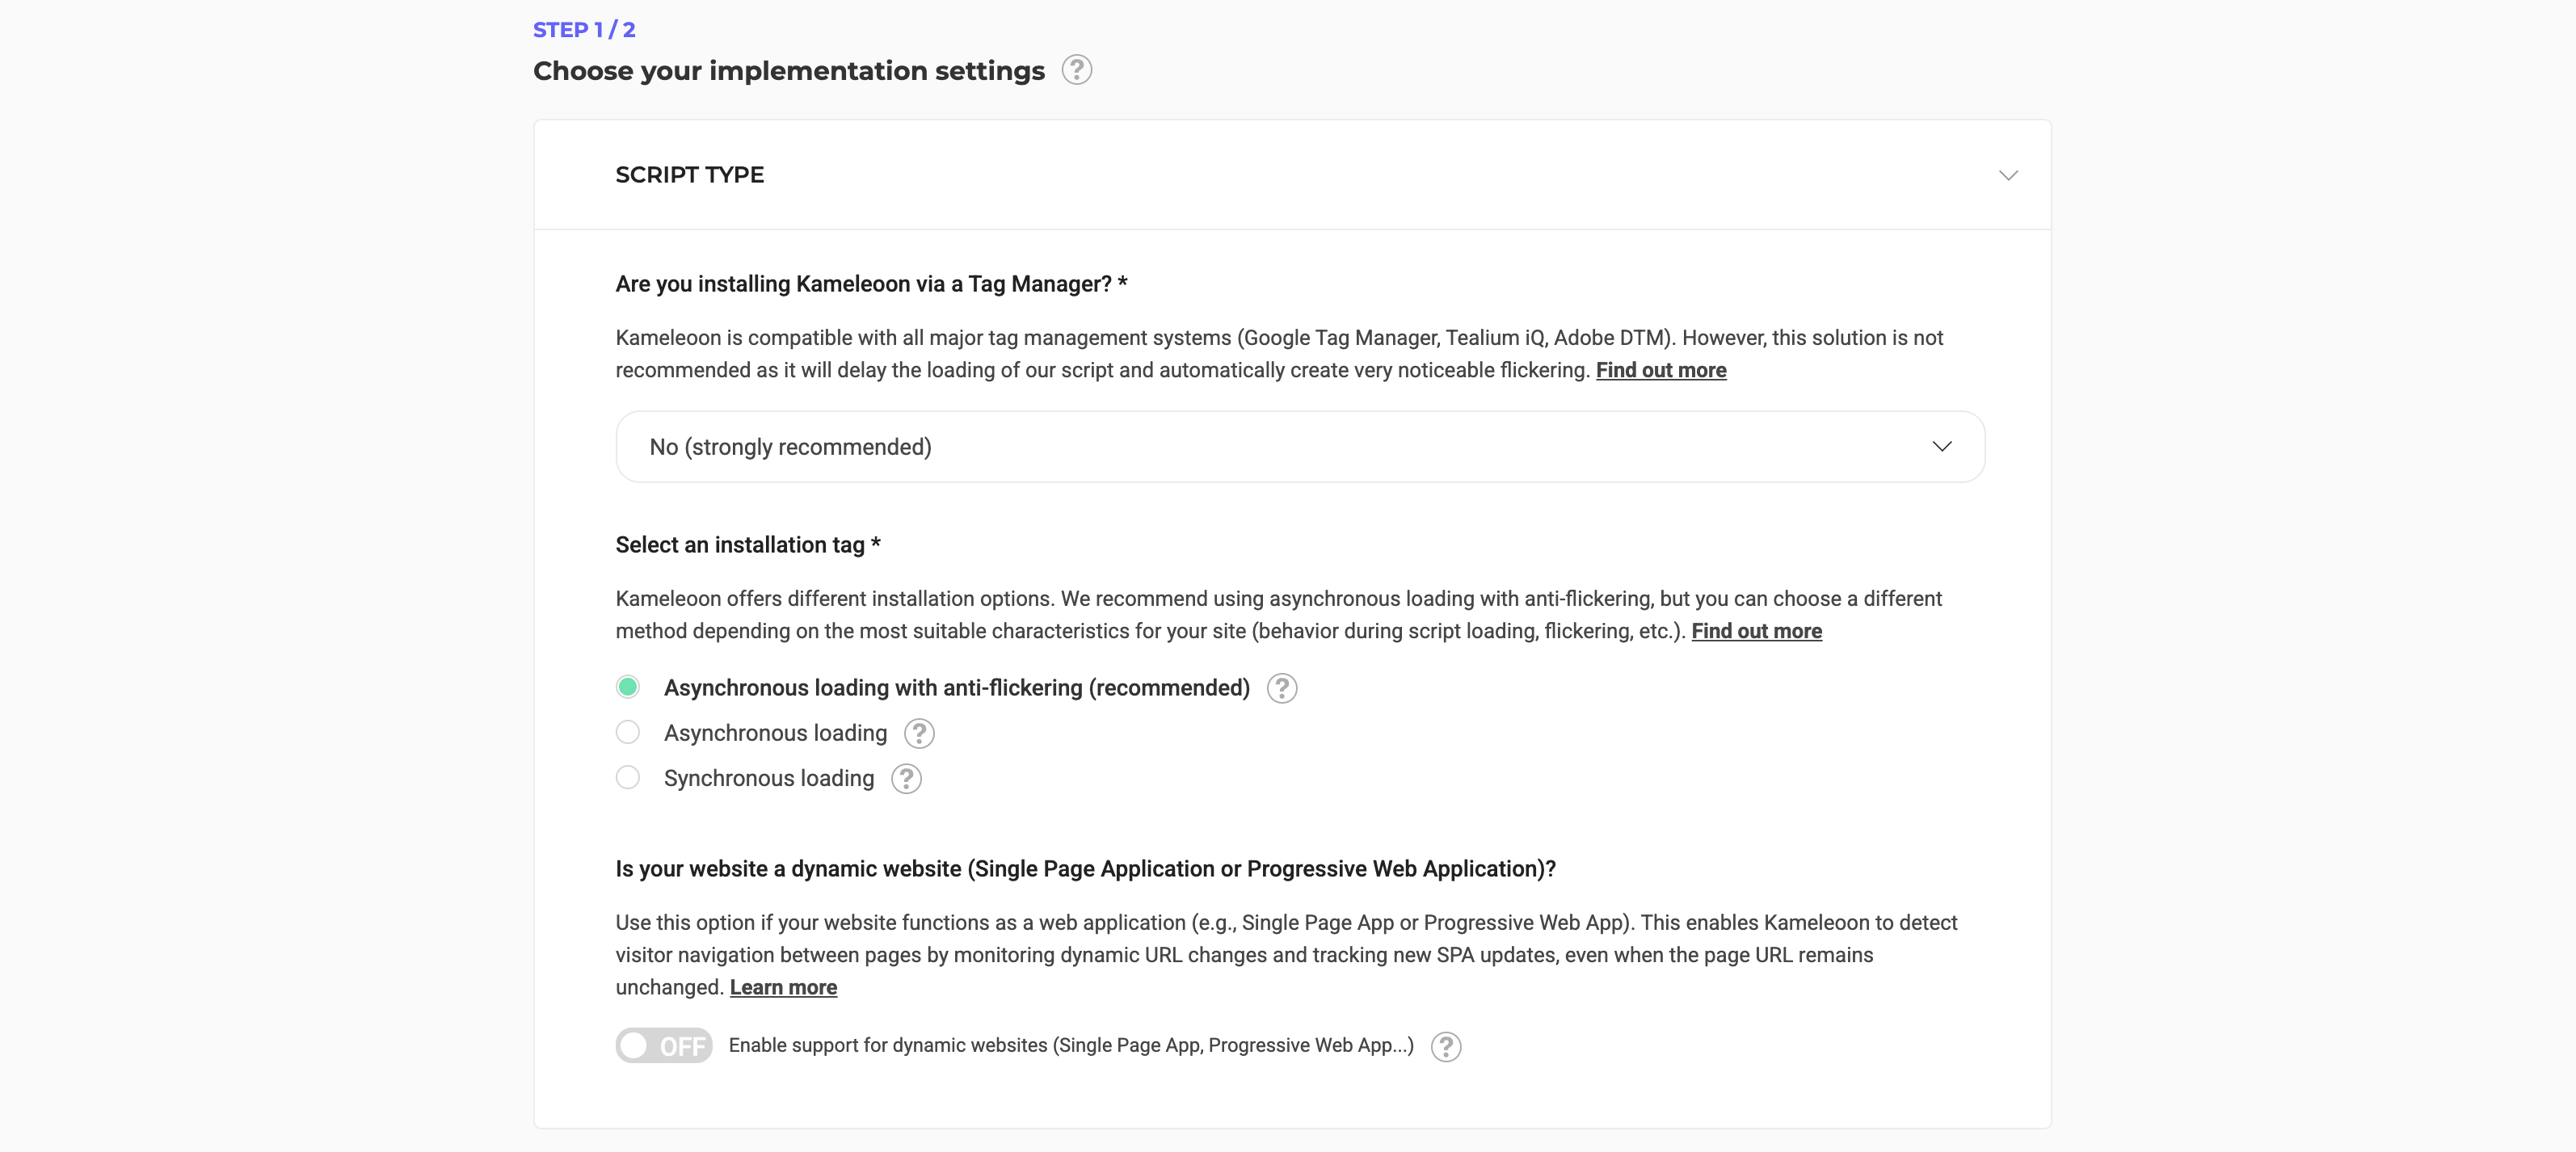This screenshot has width=2576, height=1152.
Task: Enable support for dynamic websites toggle
Action: [x=663, y=1045]
